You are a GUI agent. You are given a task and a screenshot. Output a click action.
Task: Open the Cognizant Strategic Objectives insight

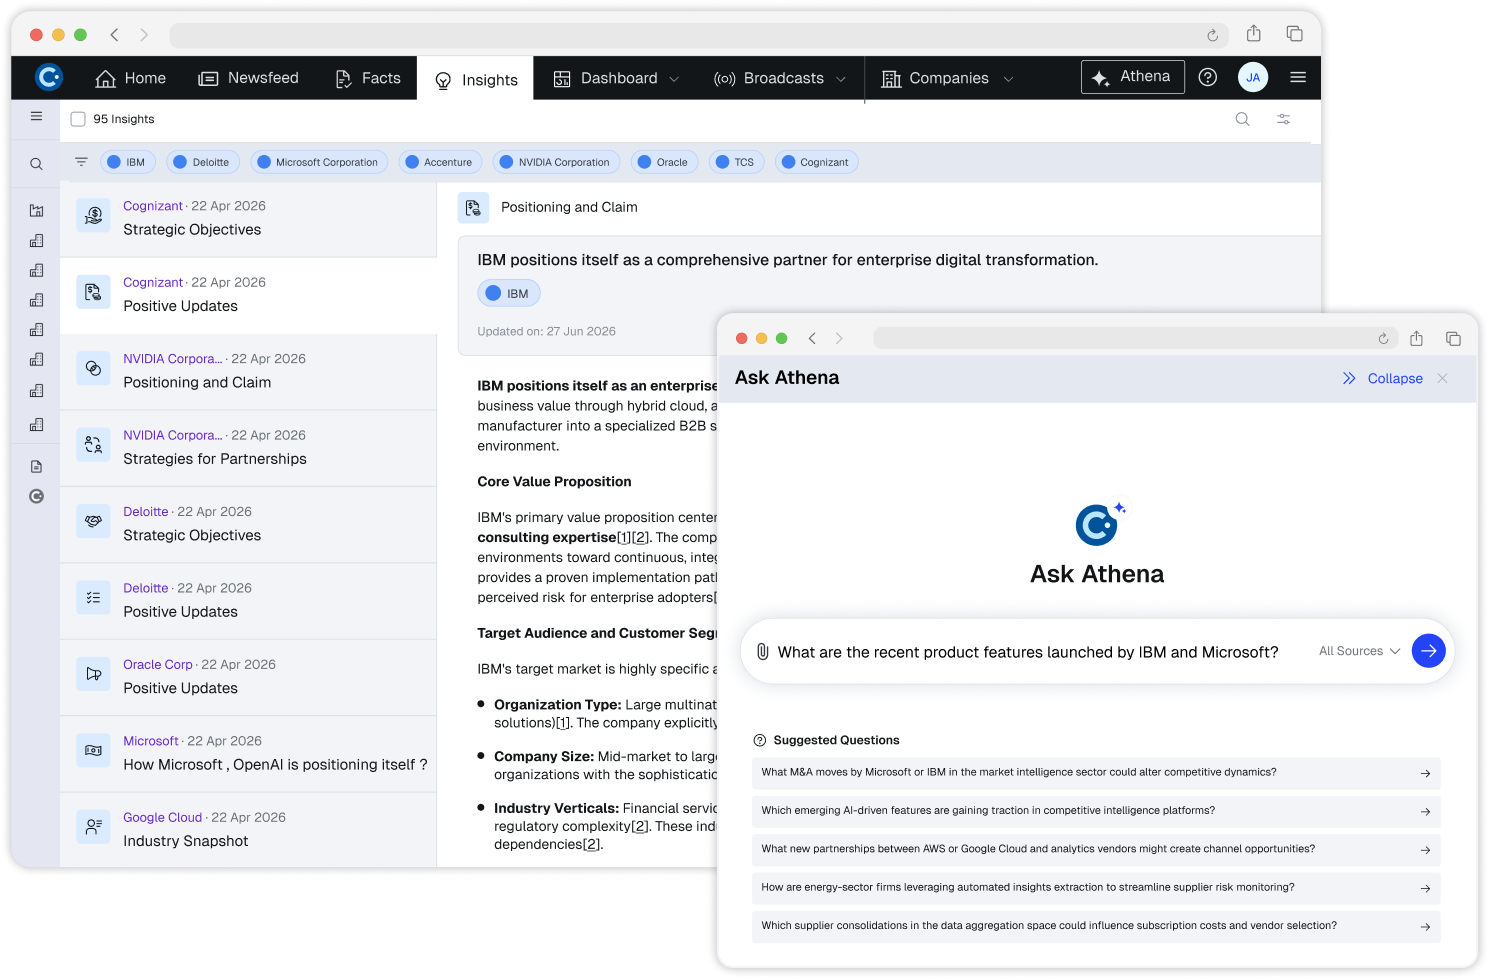(248, 219)
